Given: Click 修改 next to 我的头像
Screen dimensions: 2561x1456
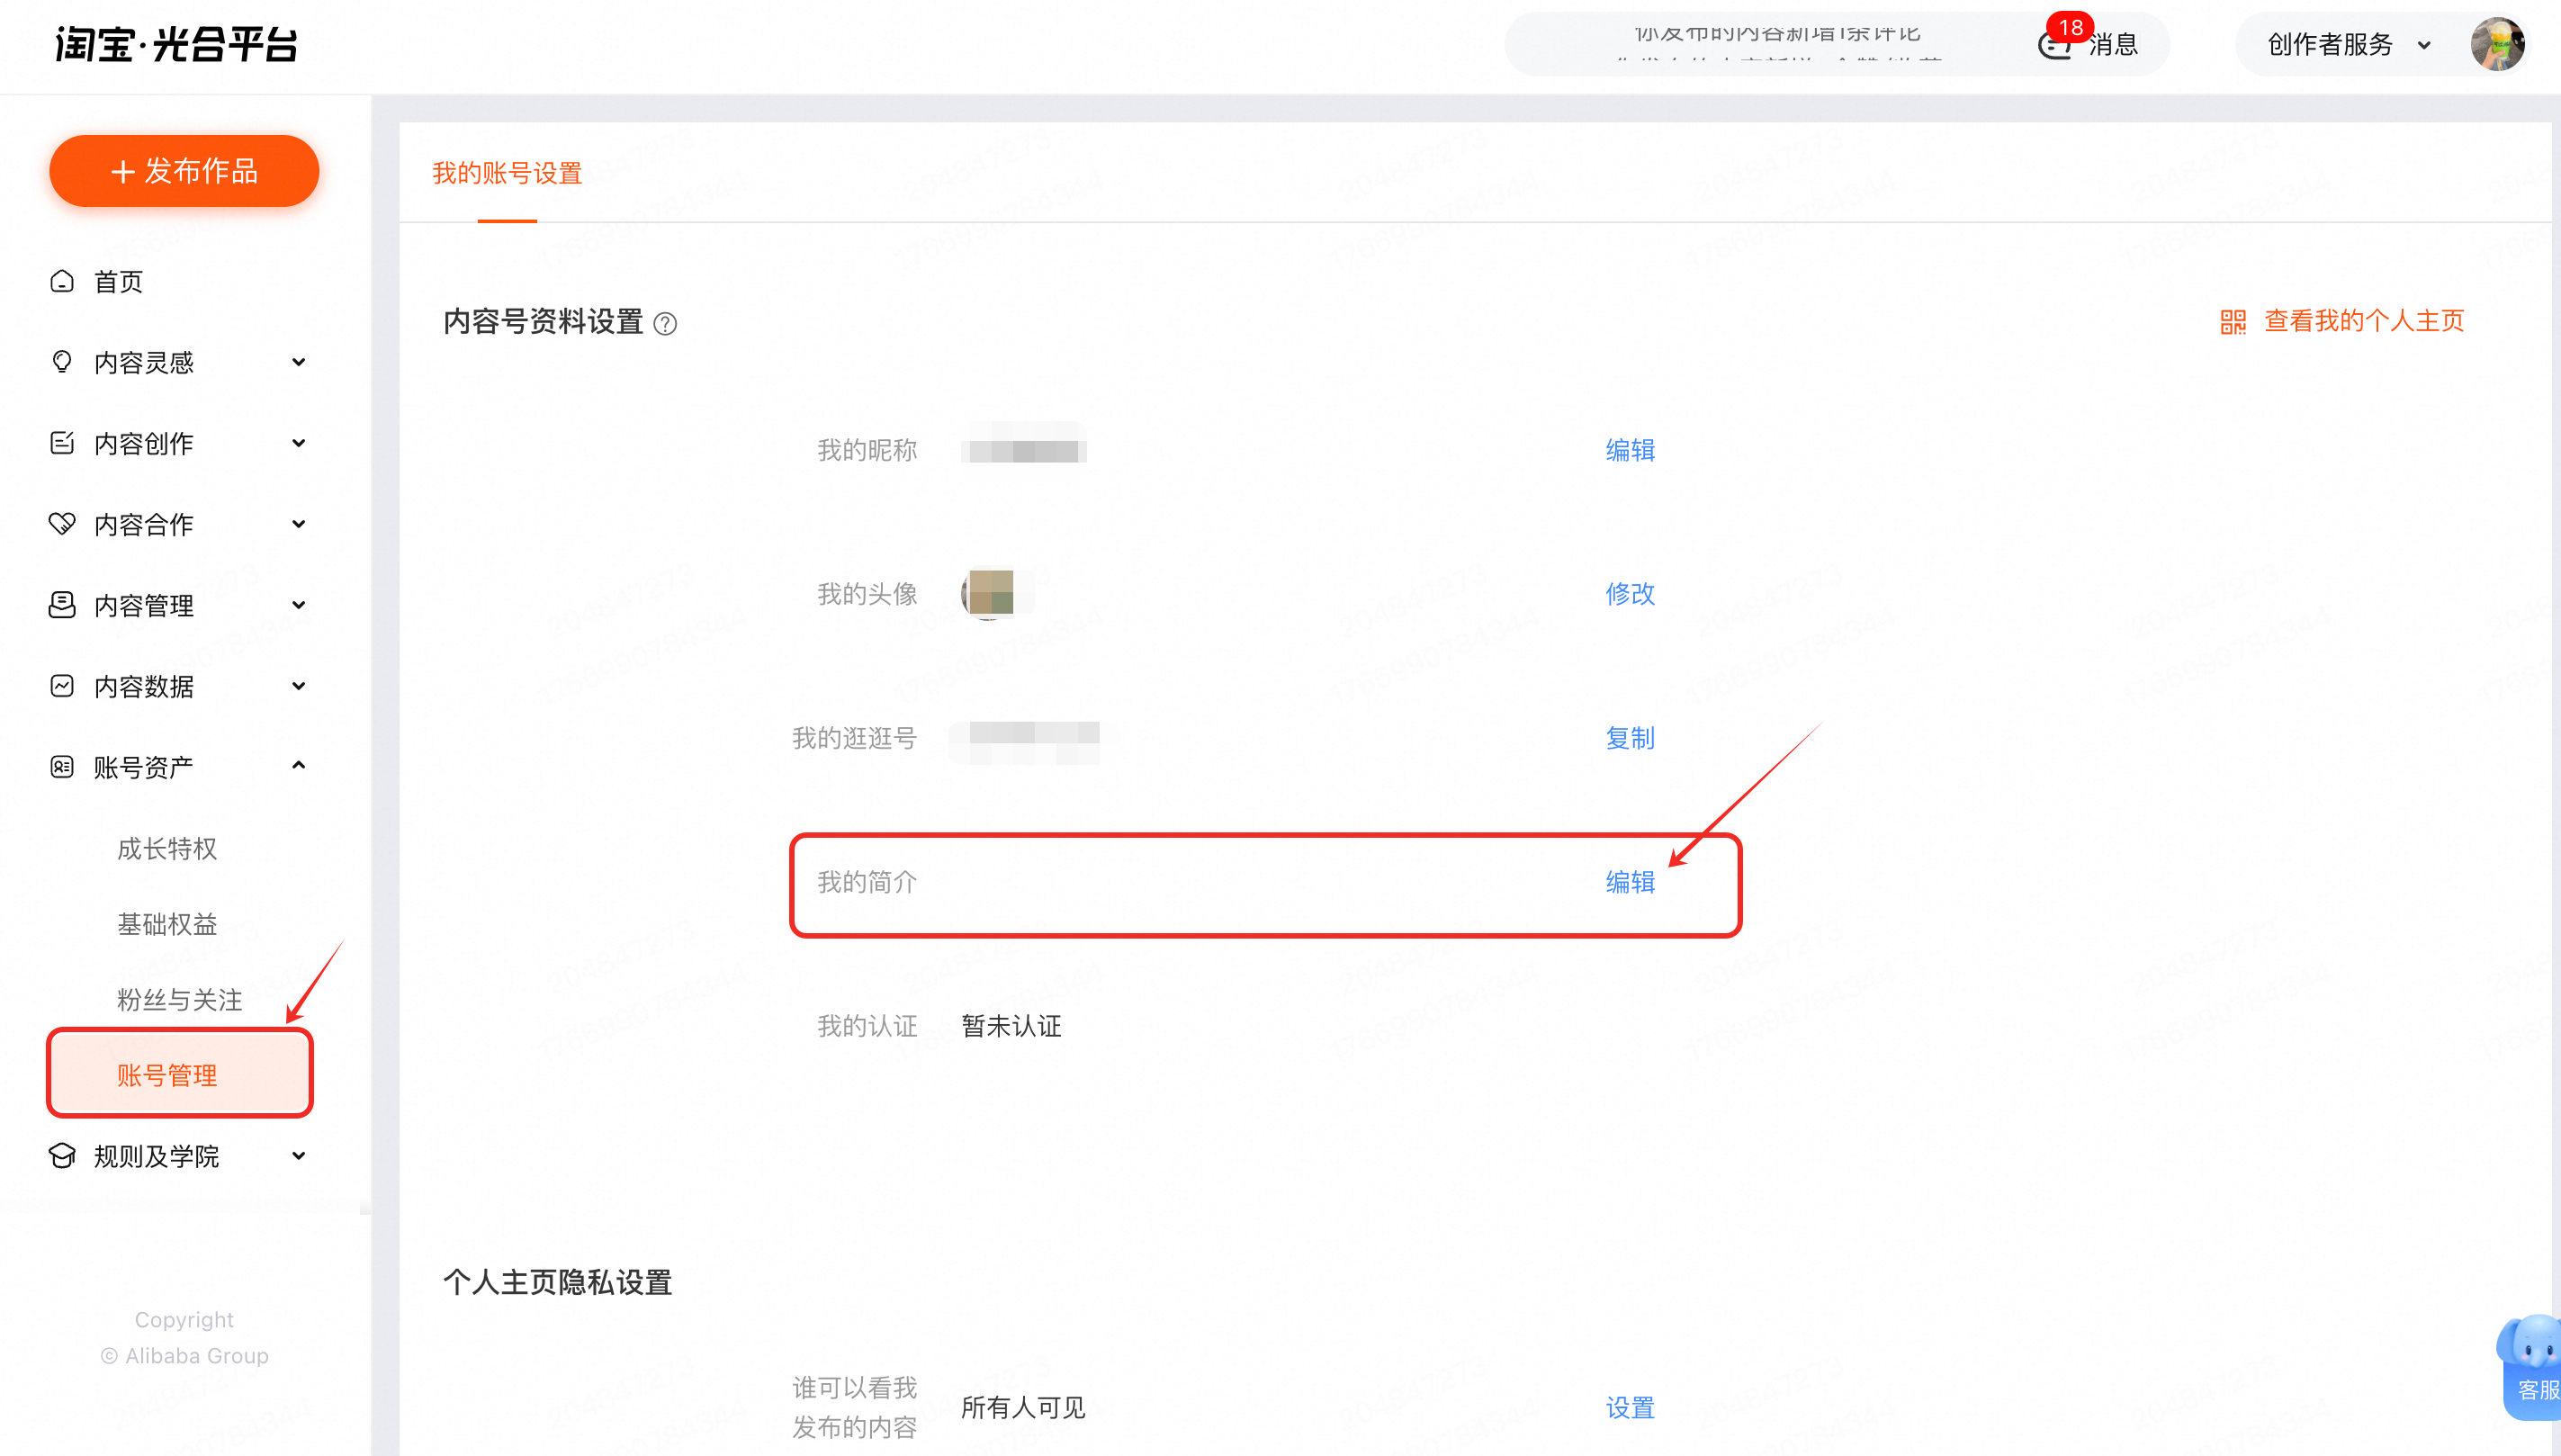Looking at the screenshot, I should tap(1630, 594).
